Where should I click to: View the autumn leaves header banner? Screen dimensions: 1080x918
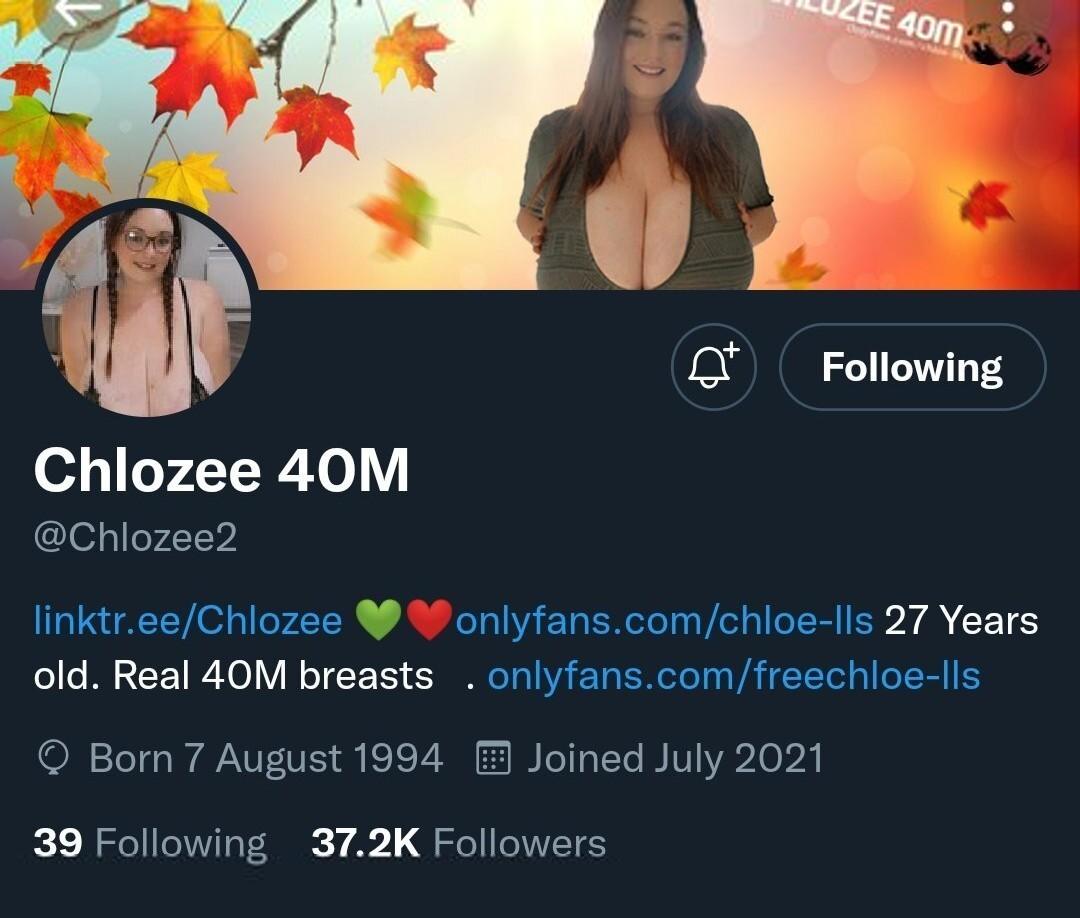pos(540,145)
